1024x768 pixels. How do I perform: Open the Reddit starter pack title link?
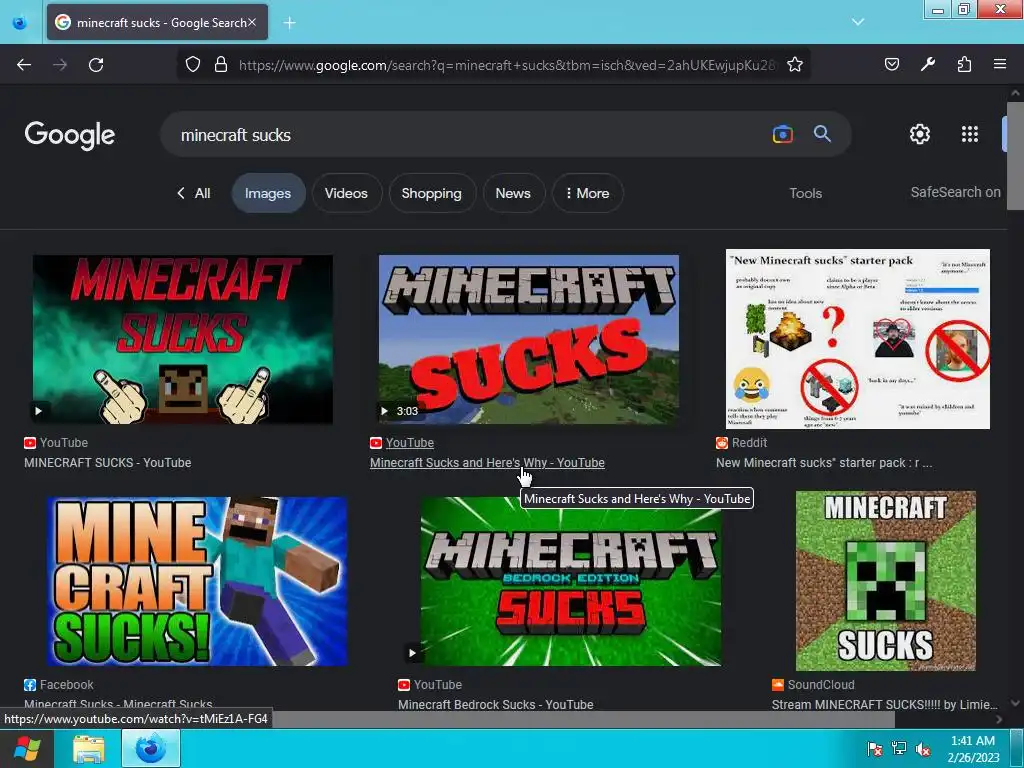(824, 462)
